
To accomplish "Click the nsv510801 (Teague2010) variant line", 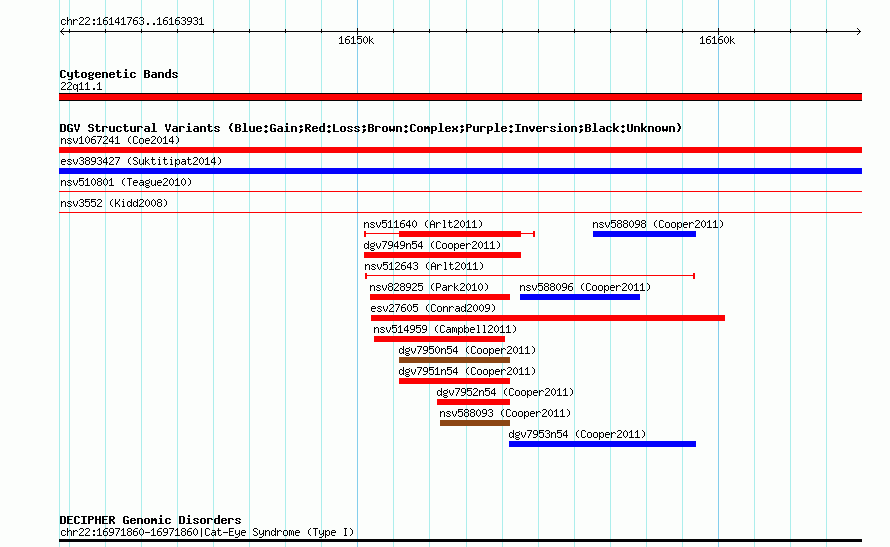I will 460,192.
